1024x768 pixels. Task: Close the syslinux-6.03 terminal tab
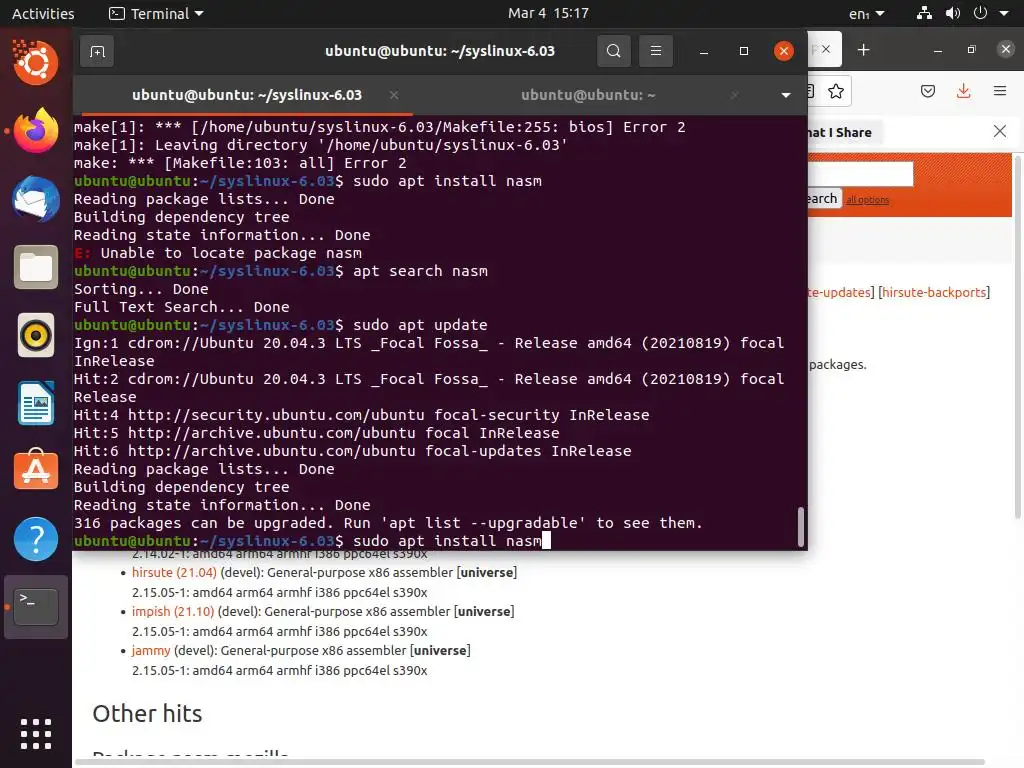[394, 95]
